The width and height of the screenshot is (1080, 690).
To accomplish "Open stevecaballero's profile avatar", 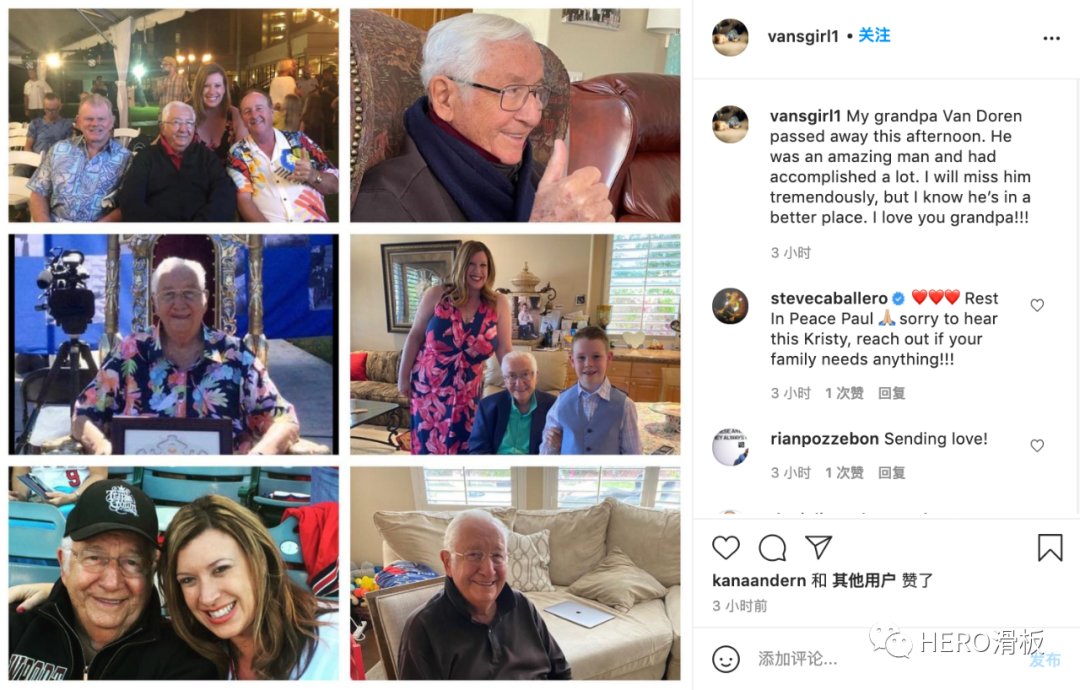I will tap(730, 306).
